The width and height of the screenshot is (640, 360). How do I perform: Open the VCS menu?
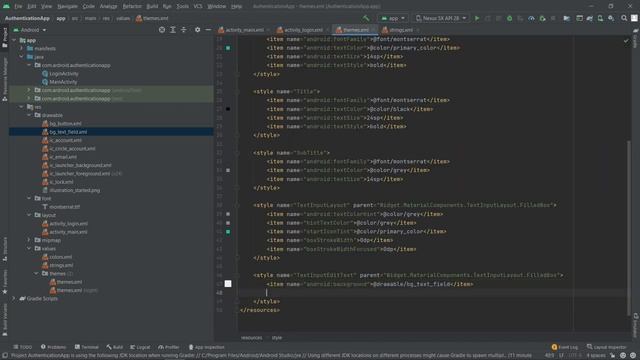click(x=198, y=6)
